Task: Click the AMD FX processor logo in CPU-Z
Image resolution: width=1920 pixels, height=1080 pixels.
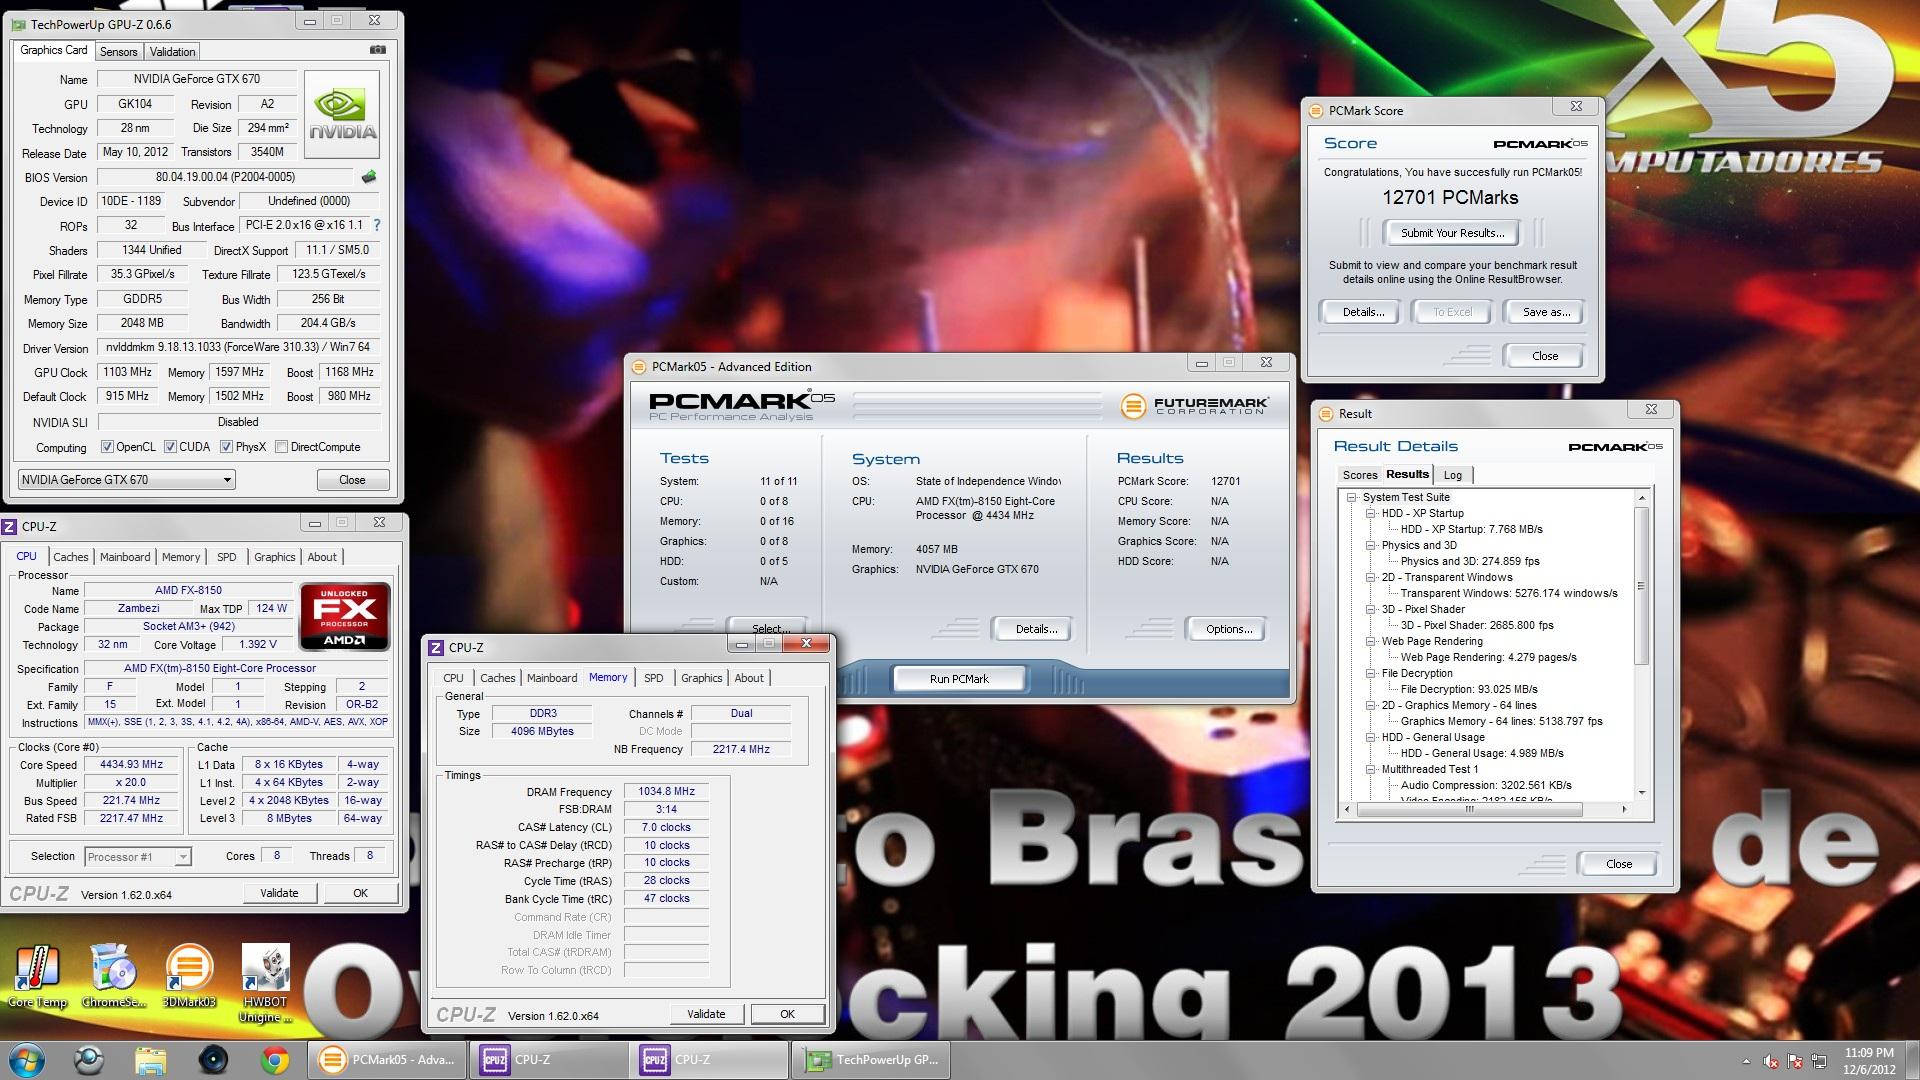Action: 344,616
